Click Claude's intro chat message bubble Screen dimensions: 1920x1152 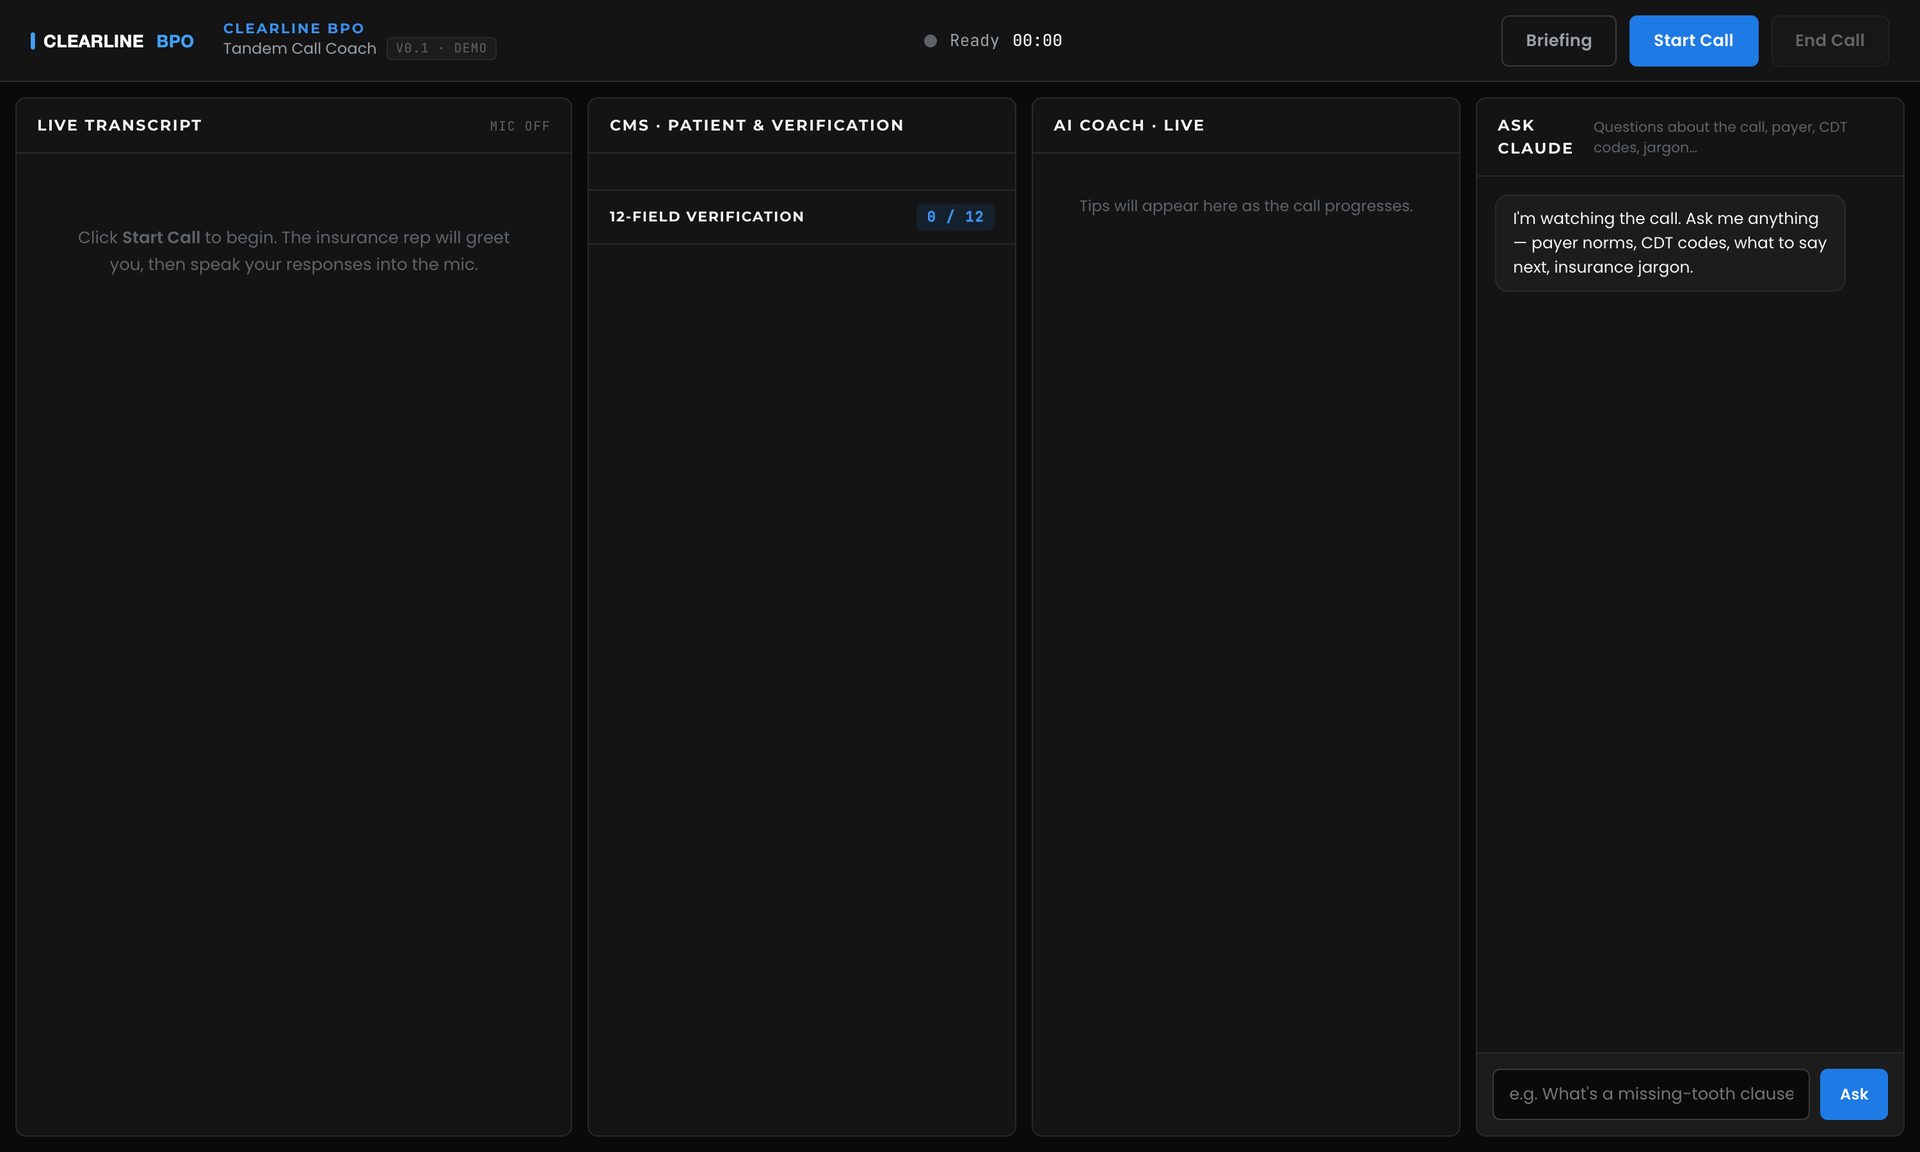pyautogui.click(x=1669, y=243)
